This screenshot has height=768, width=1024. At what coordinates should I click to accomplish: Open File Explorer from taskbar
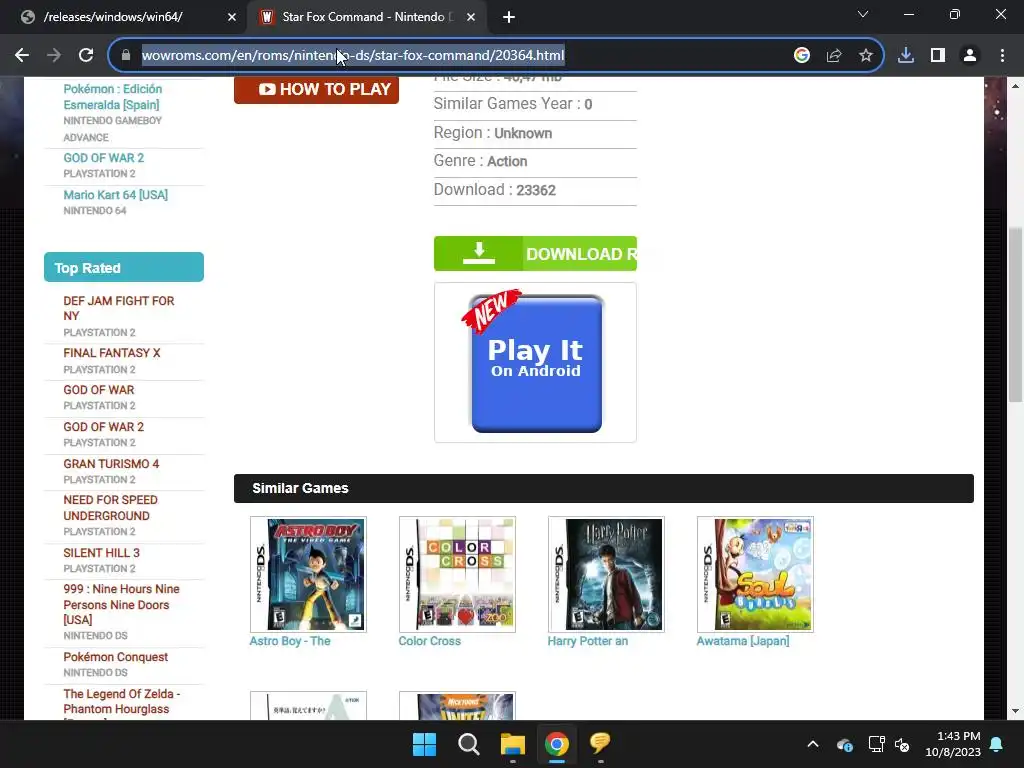(513, 744)
